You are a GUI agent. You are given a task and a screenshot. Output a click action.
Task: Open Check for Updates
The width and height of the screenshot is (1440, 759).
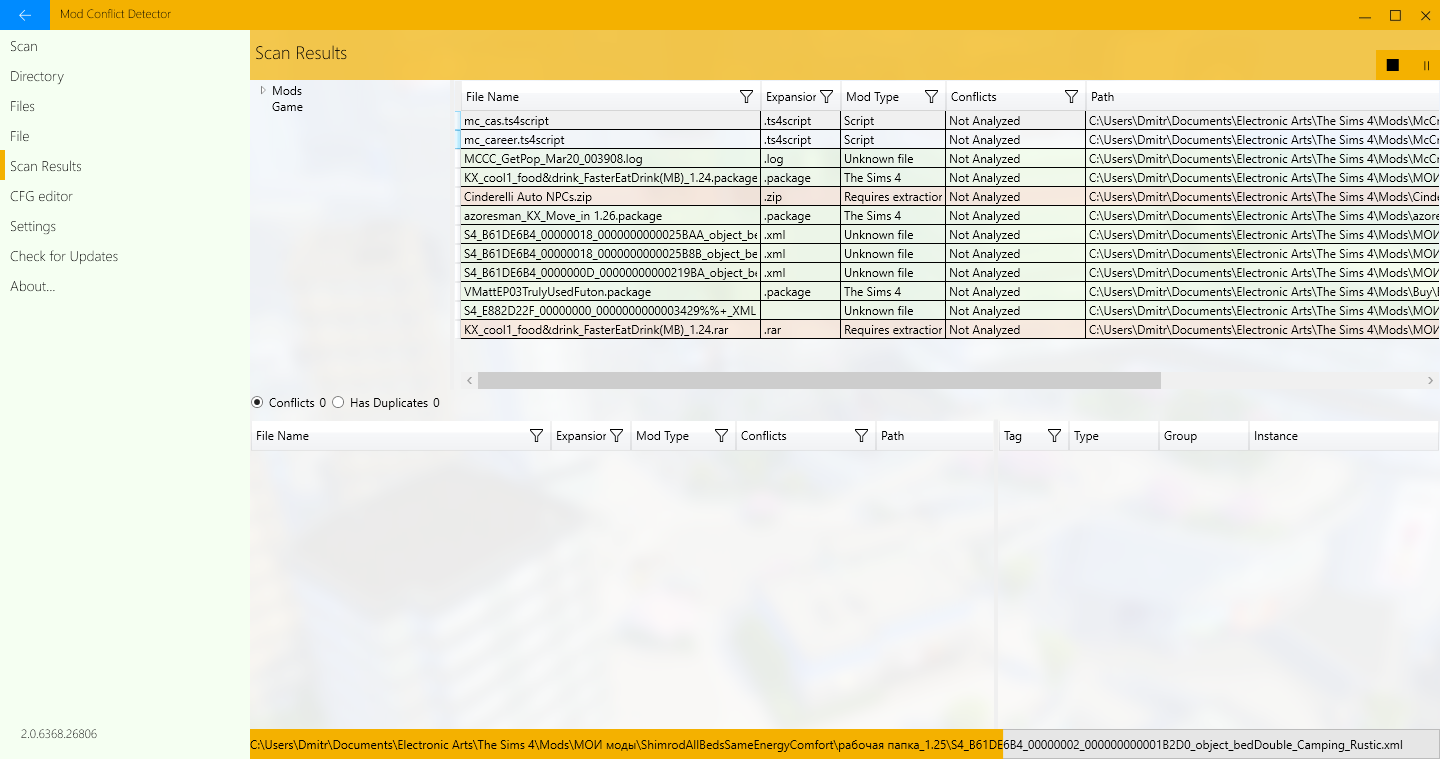click(x=64, y=256)
